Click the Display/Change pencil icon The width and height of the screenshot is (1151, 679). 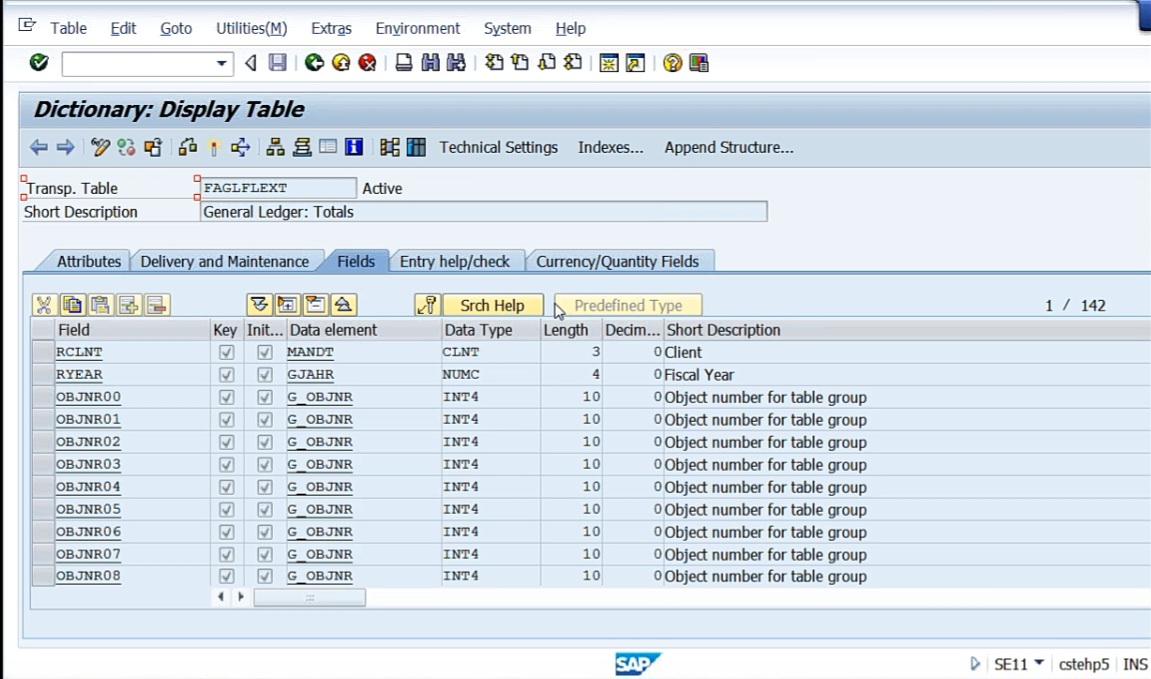tap(100, 148)
